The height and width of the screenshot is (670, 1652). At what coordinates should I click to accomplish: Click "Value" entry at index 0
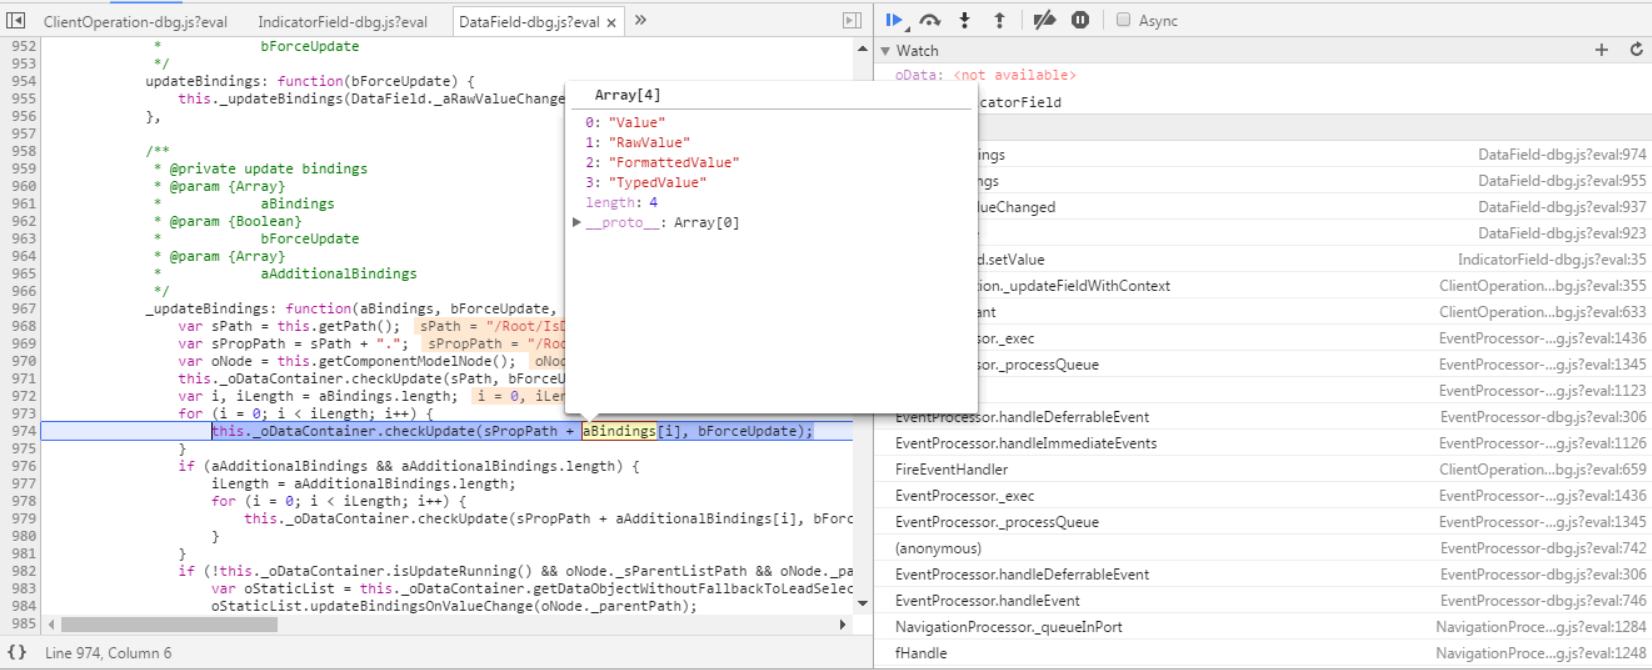[625, 122]
